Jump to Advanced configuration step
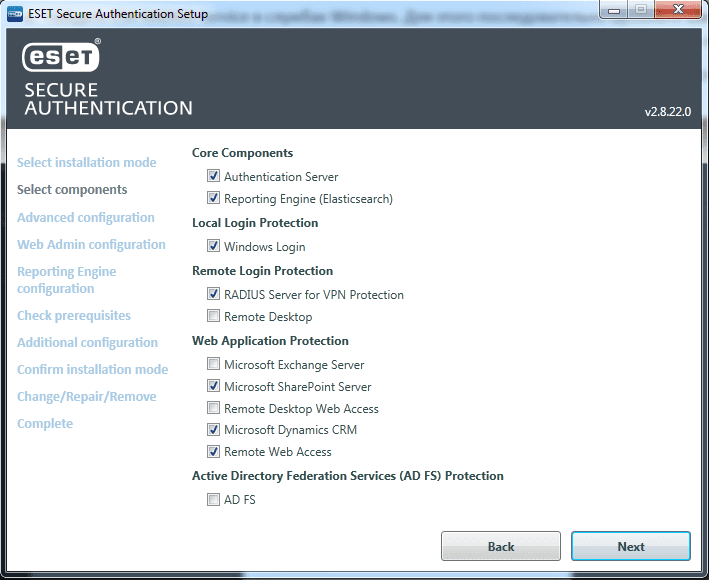 click(85, 217)
